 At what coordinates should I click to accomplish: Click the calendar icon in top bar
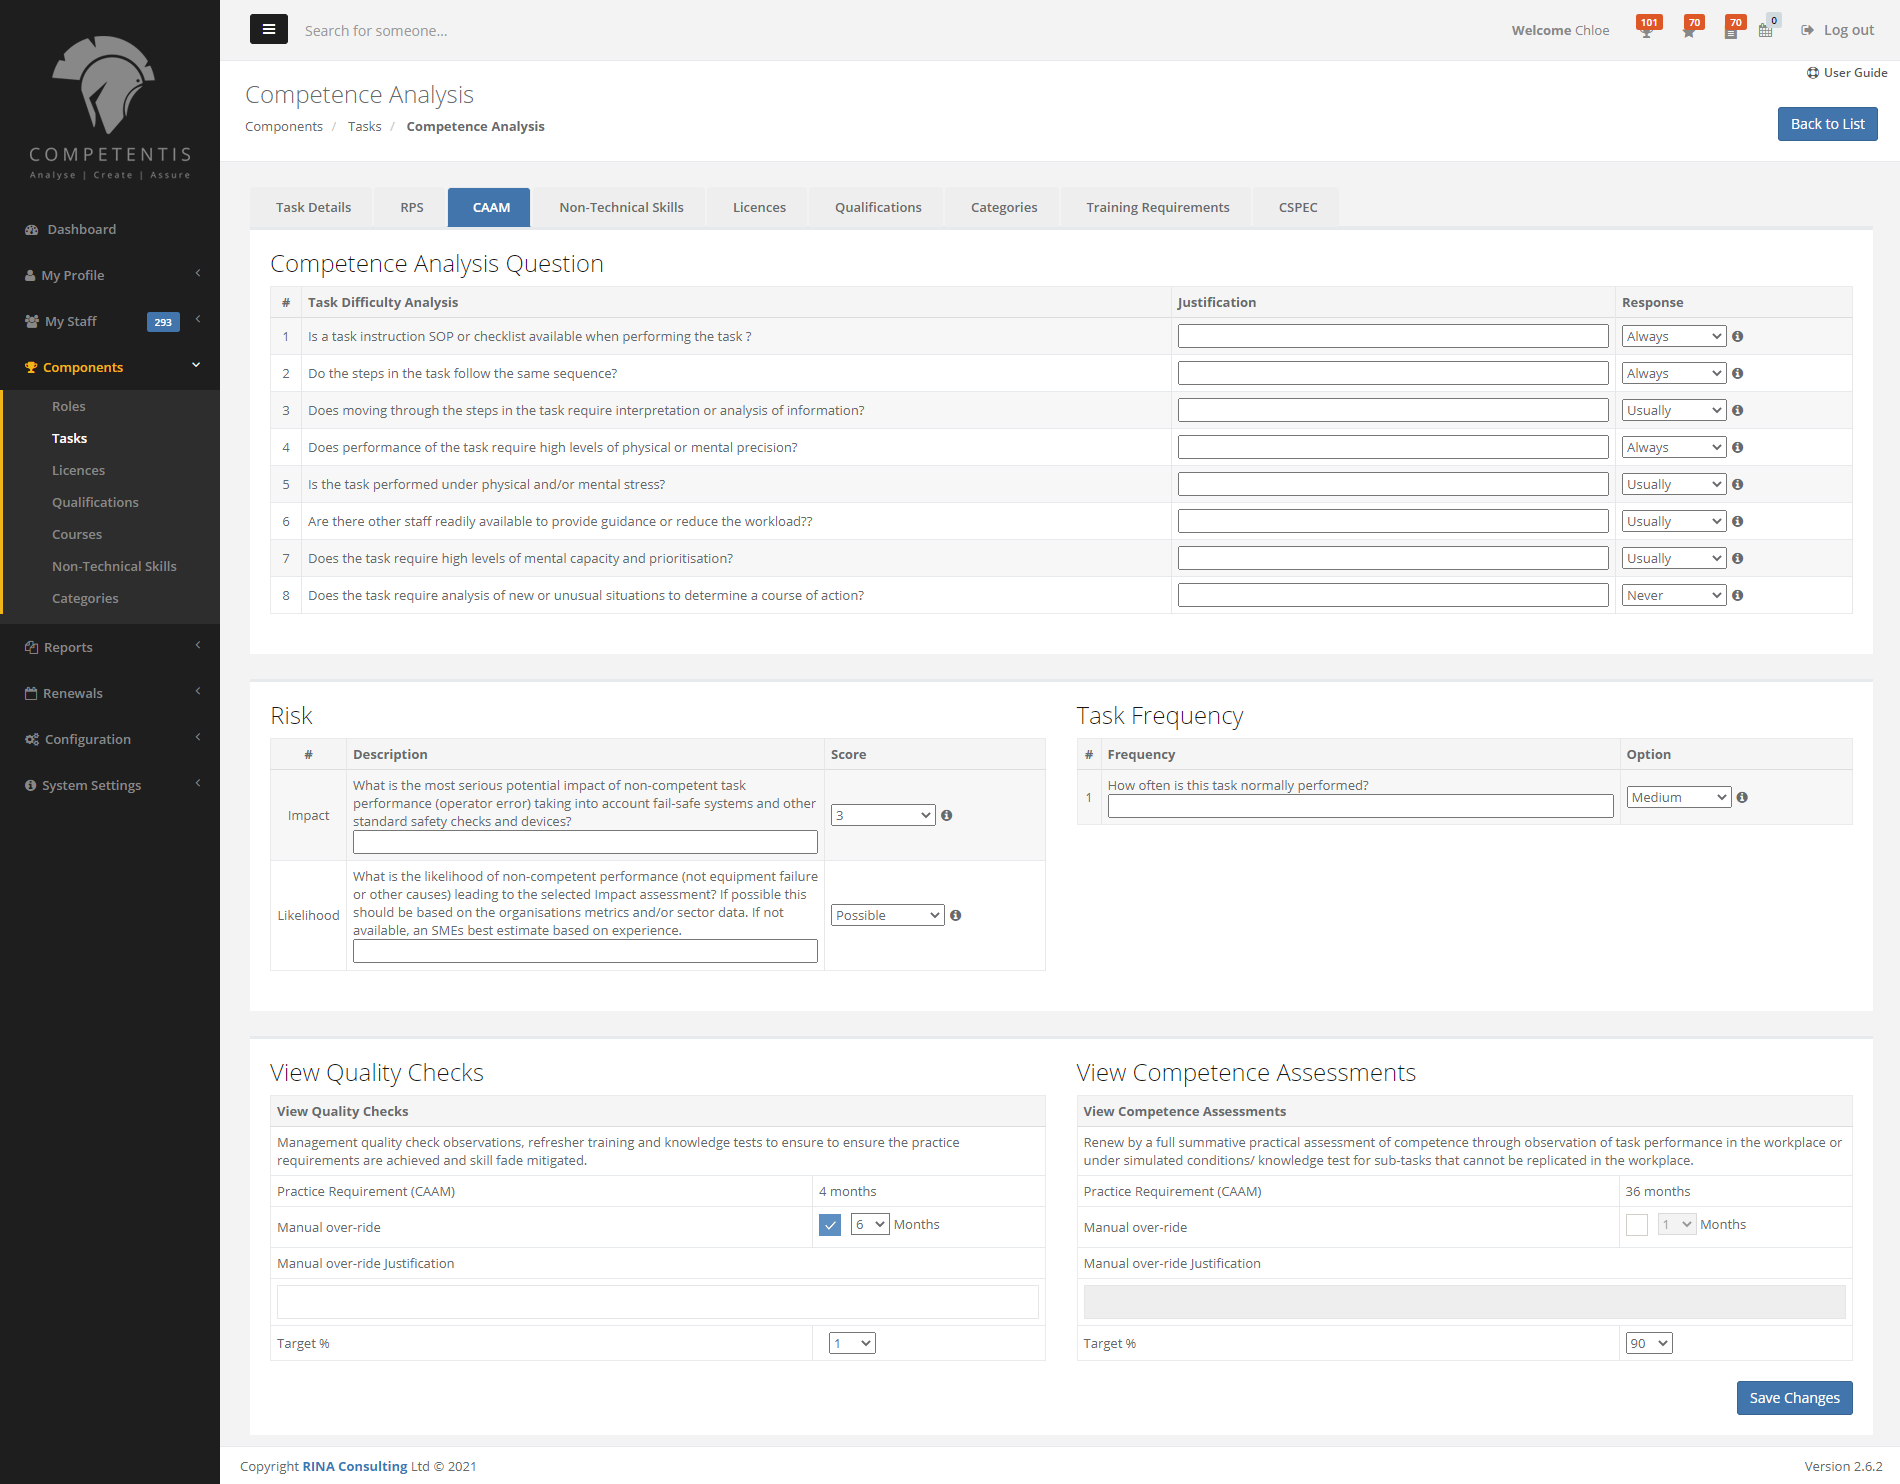1766,31
